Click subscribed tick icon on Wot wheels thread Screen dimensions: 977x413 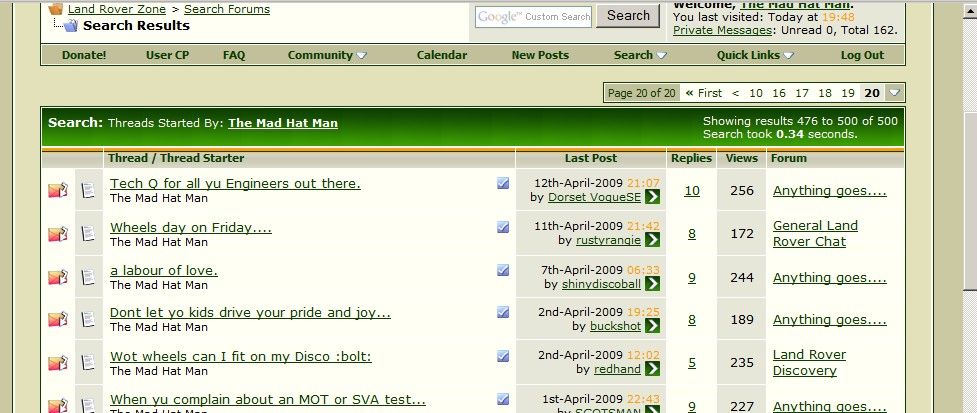point(503,356)
